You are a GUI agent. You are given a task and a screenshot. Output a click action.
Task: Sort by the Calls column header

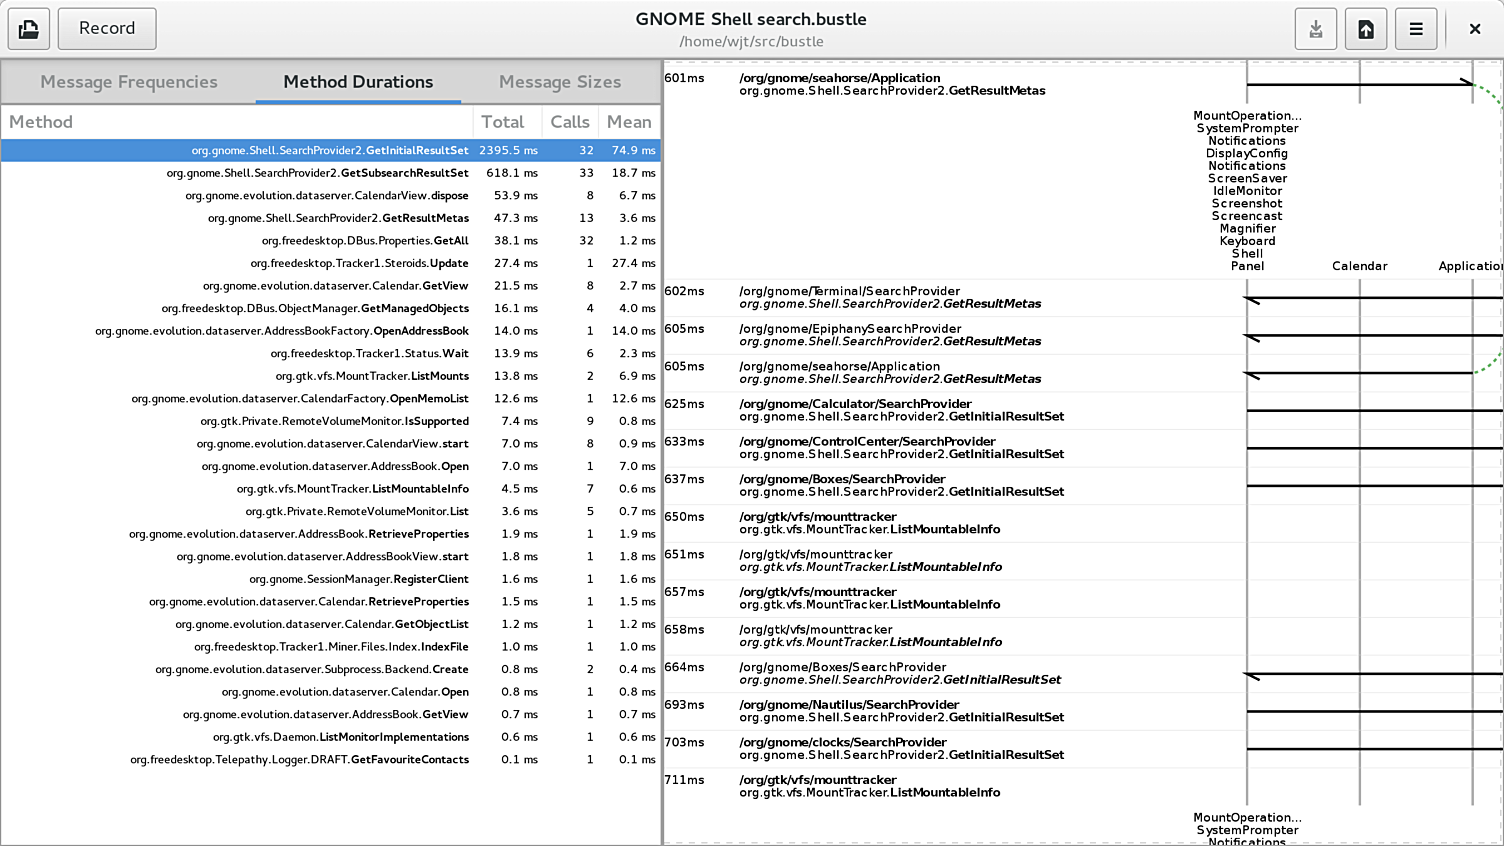pos(570,122)
